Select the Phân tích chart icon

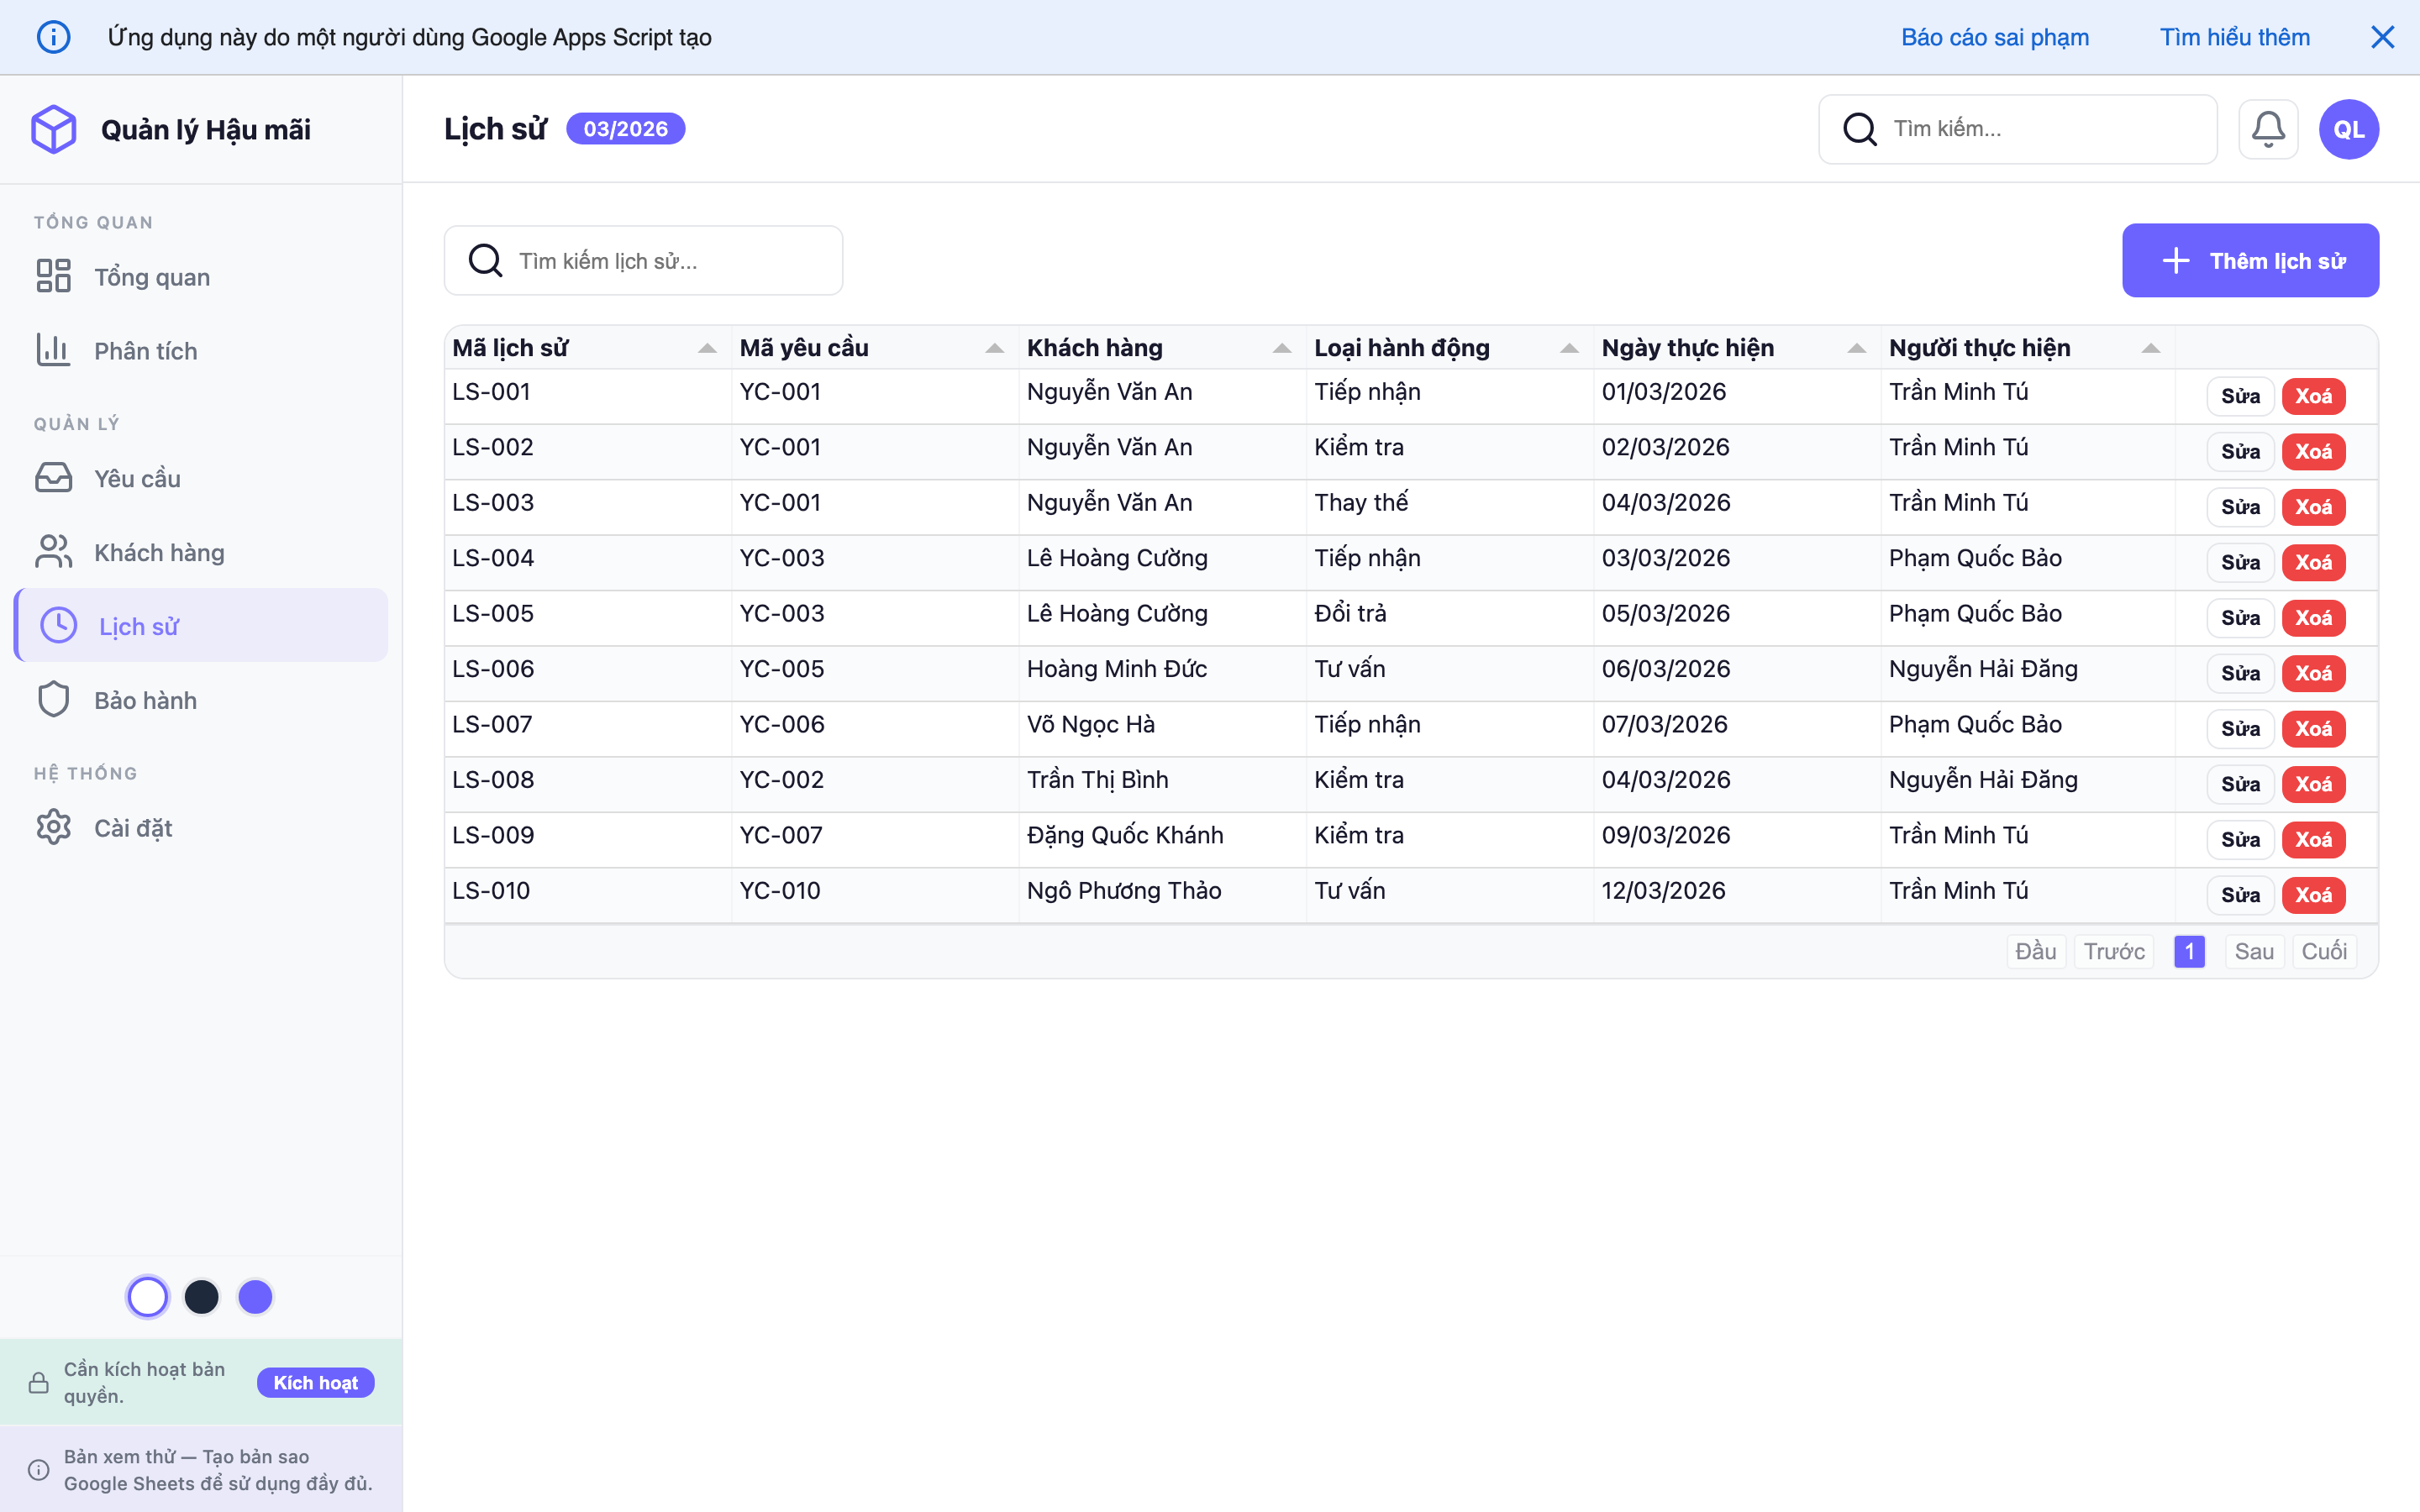[x=53, y=350]
